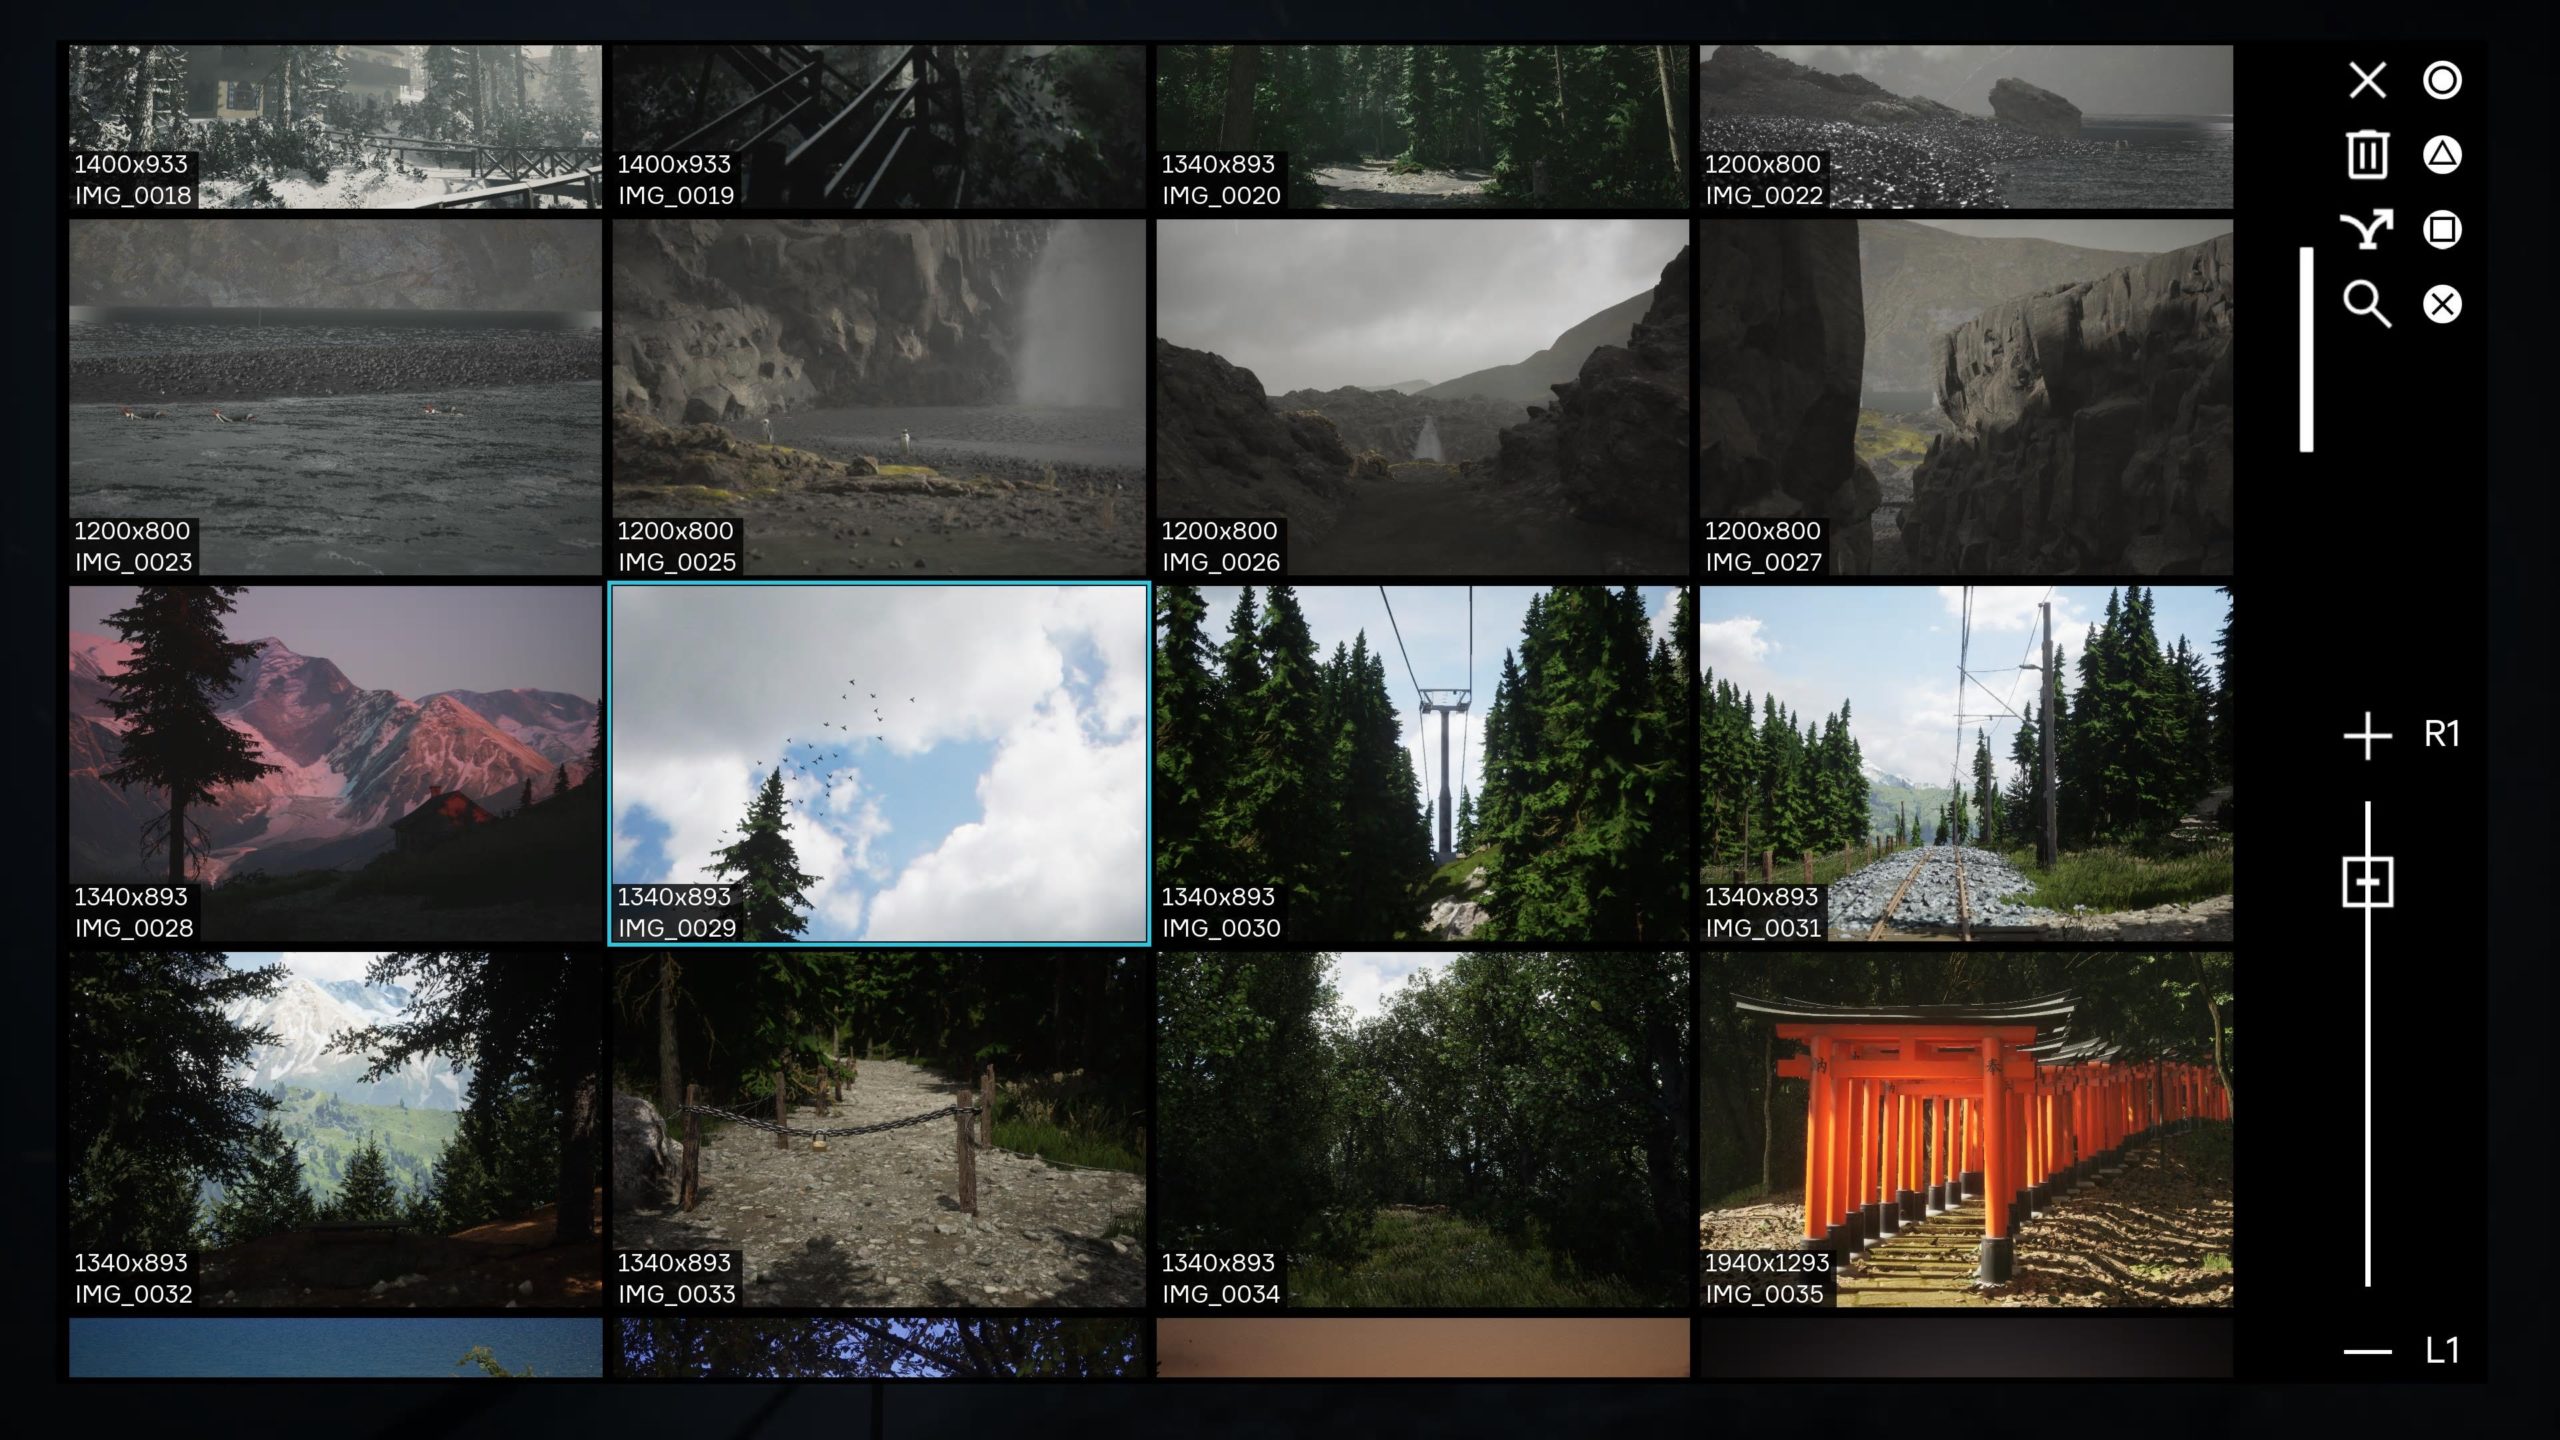Select the IMG_0031 railway tracks photo
Image resolution: width=2560 pixels, height=1440 pixels.
click(x=1966, y=763)
